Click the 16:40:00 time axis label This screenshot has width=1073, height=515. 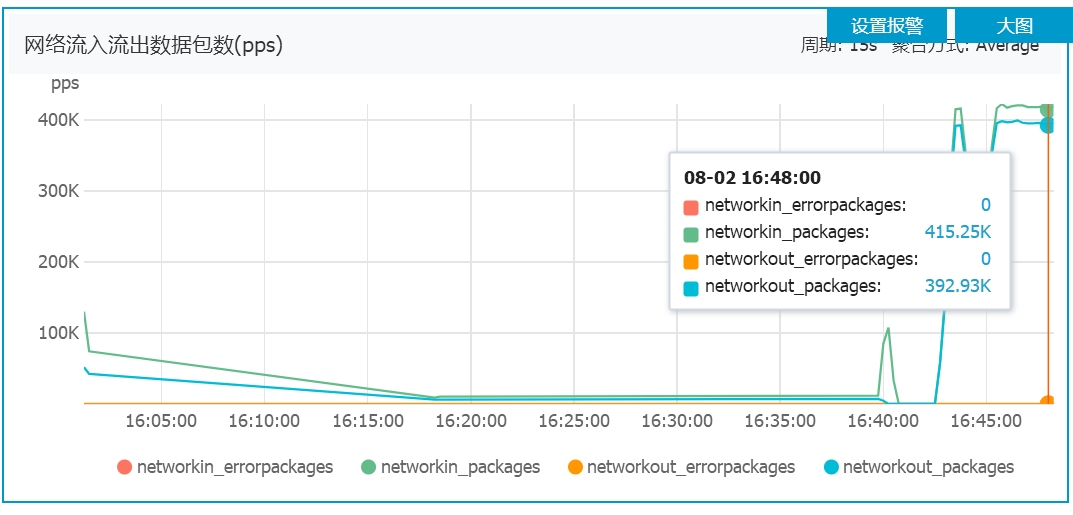click(883, 420)
